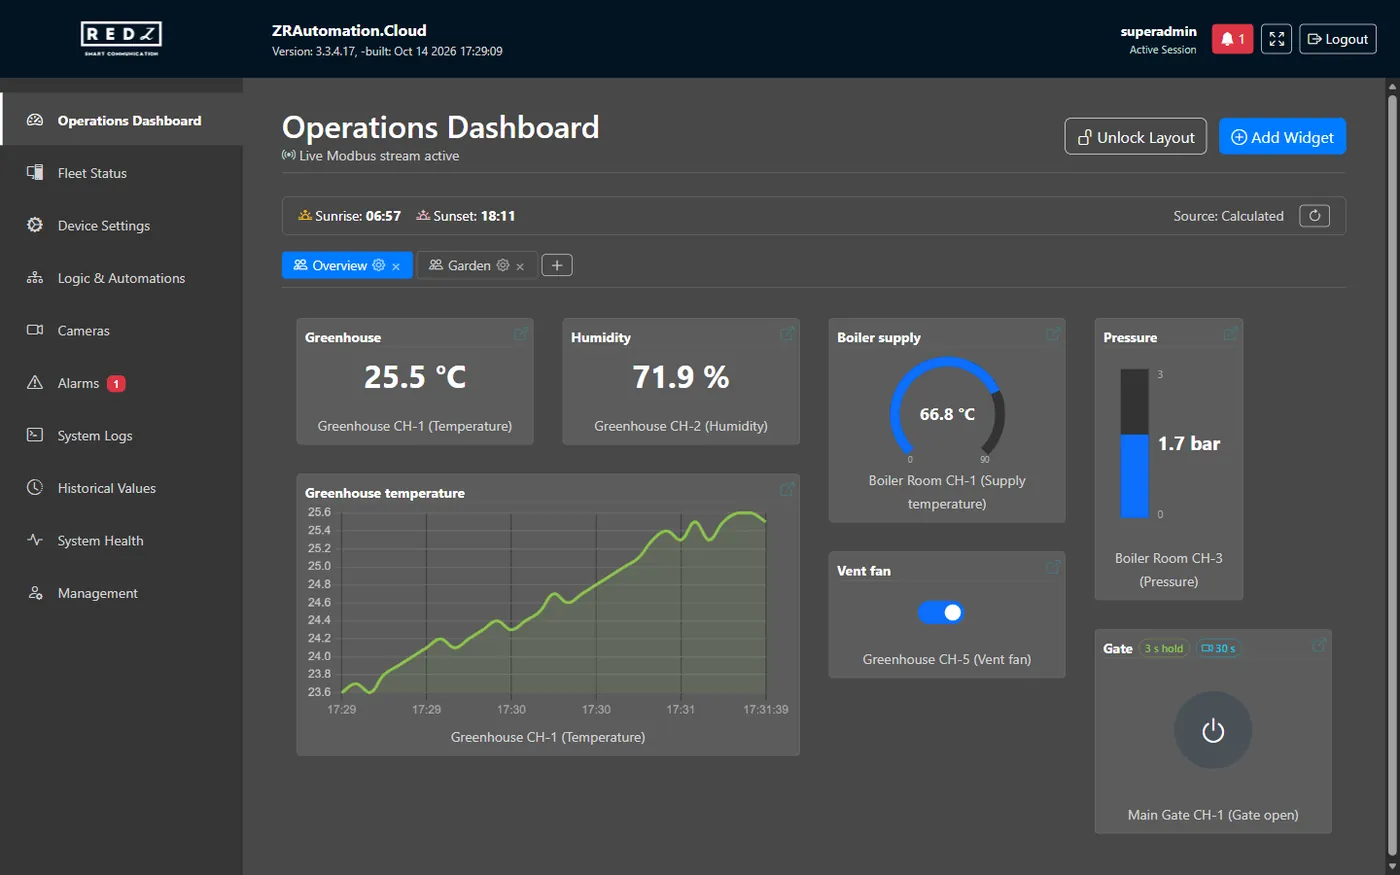Click the Gate 30 s camera badge
Screen dimensions: 1400x875
[x=1218, y=649]
